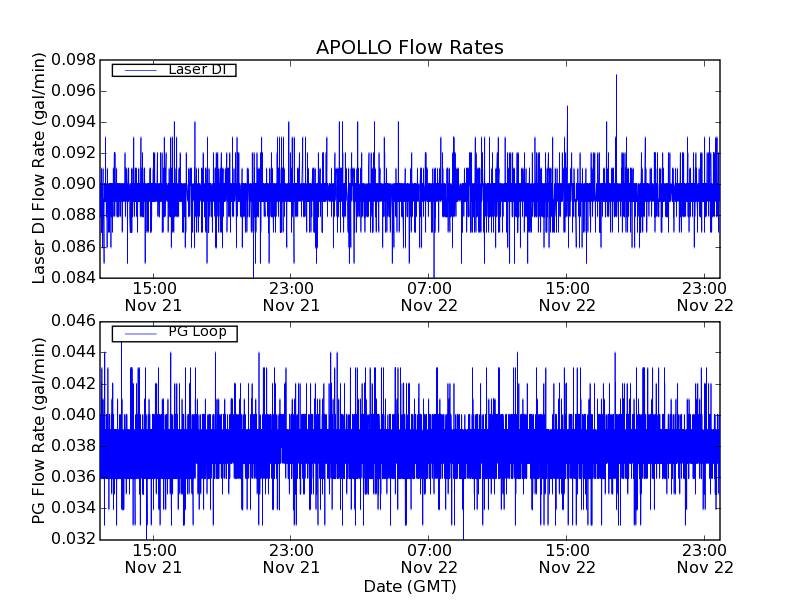Viewport: 800px width, 600px height.
Task: Click top chart's 07:00 Nov 22 tick label
Action: tap(429, 295)
